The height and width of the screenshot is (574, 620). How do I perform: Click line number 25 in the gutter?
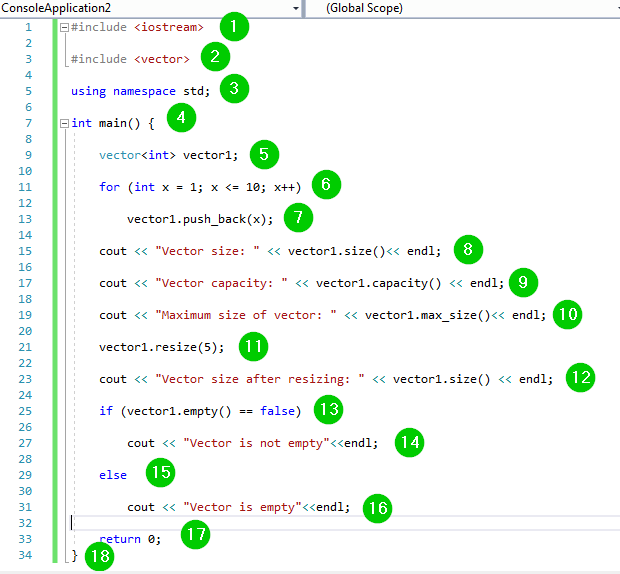click(25, 411)
